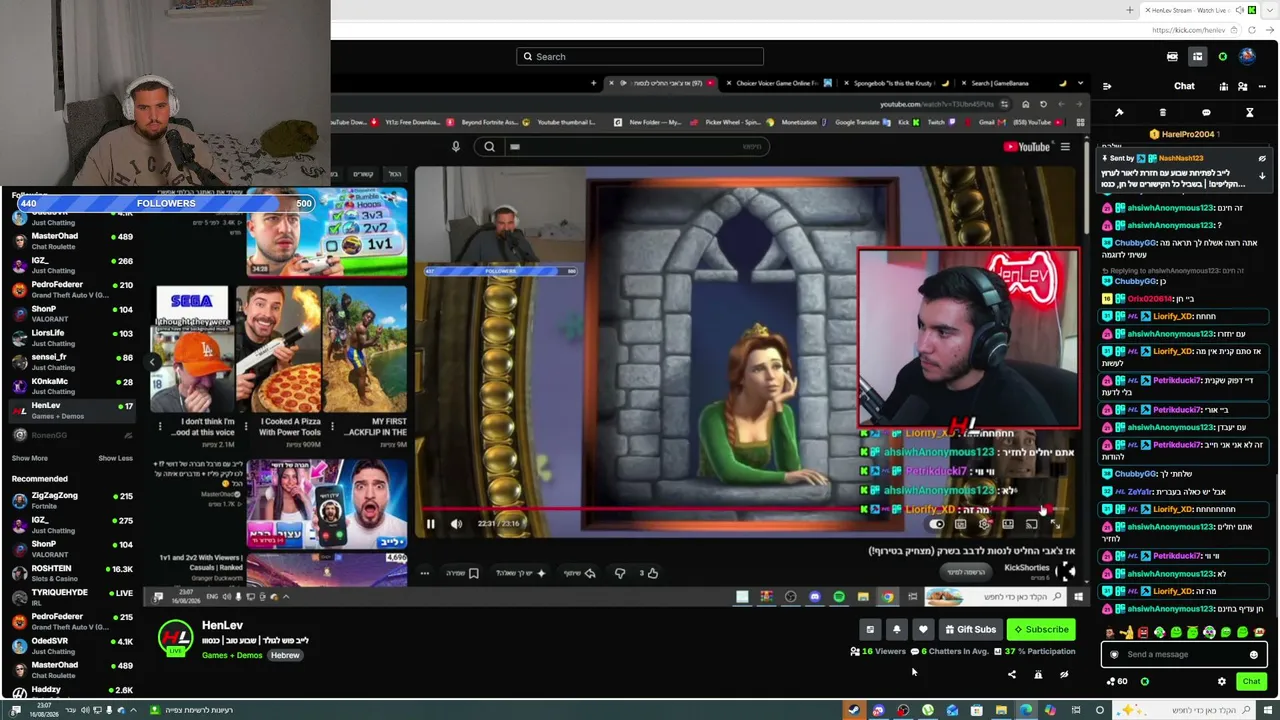Click the Hebrew language tag

coord(285,656)
